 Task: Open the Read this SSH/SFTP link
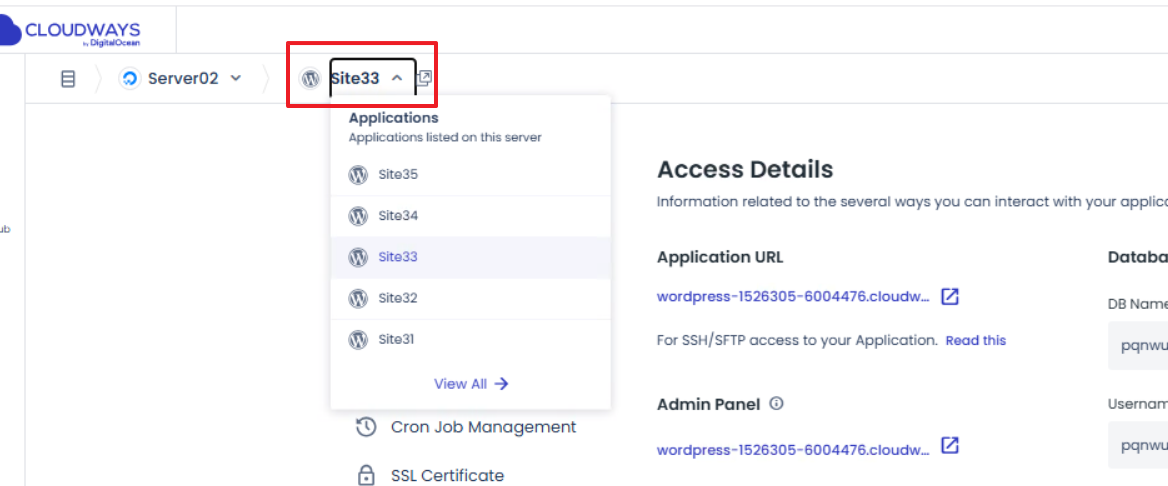pyautogui.click(x=975, y=341)
